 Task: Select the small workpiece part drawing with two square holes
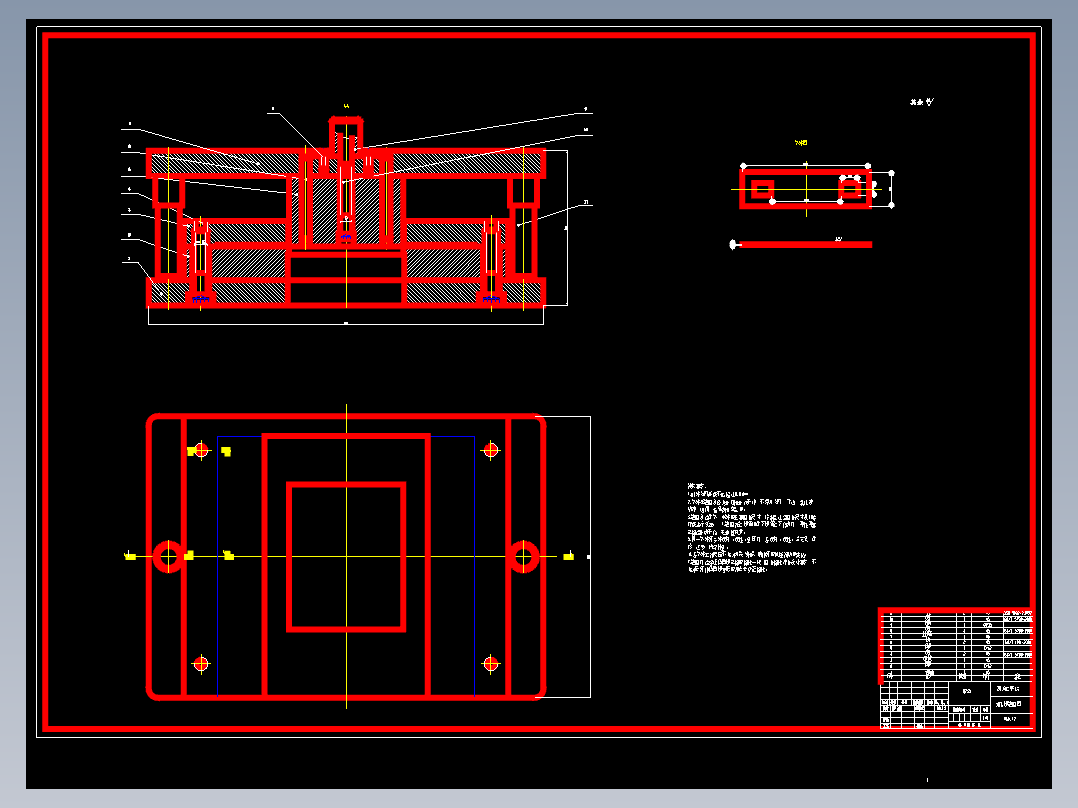(x=805, y=188)
